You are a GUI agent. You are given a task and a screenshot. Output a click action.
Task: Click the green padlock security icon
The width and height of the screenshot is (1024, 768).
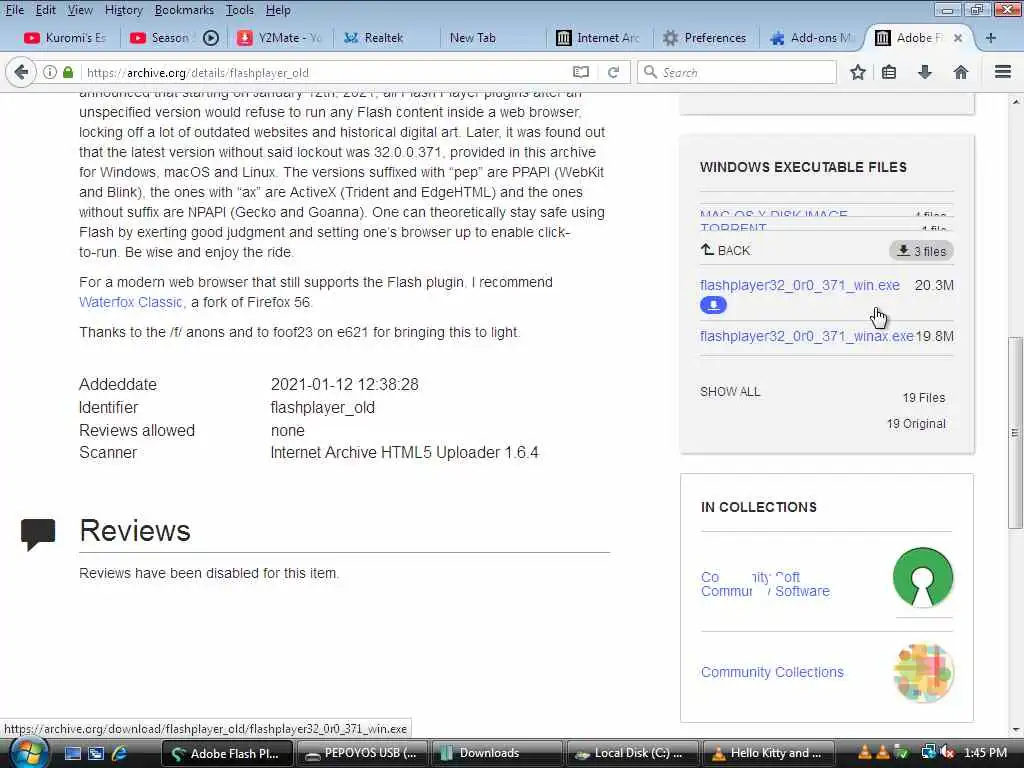pyautogui.click(x=68, y=72)
